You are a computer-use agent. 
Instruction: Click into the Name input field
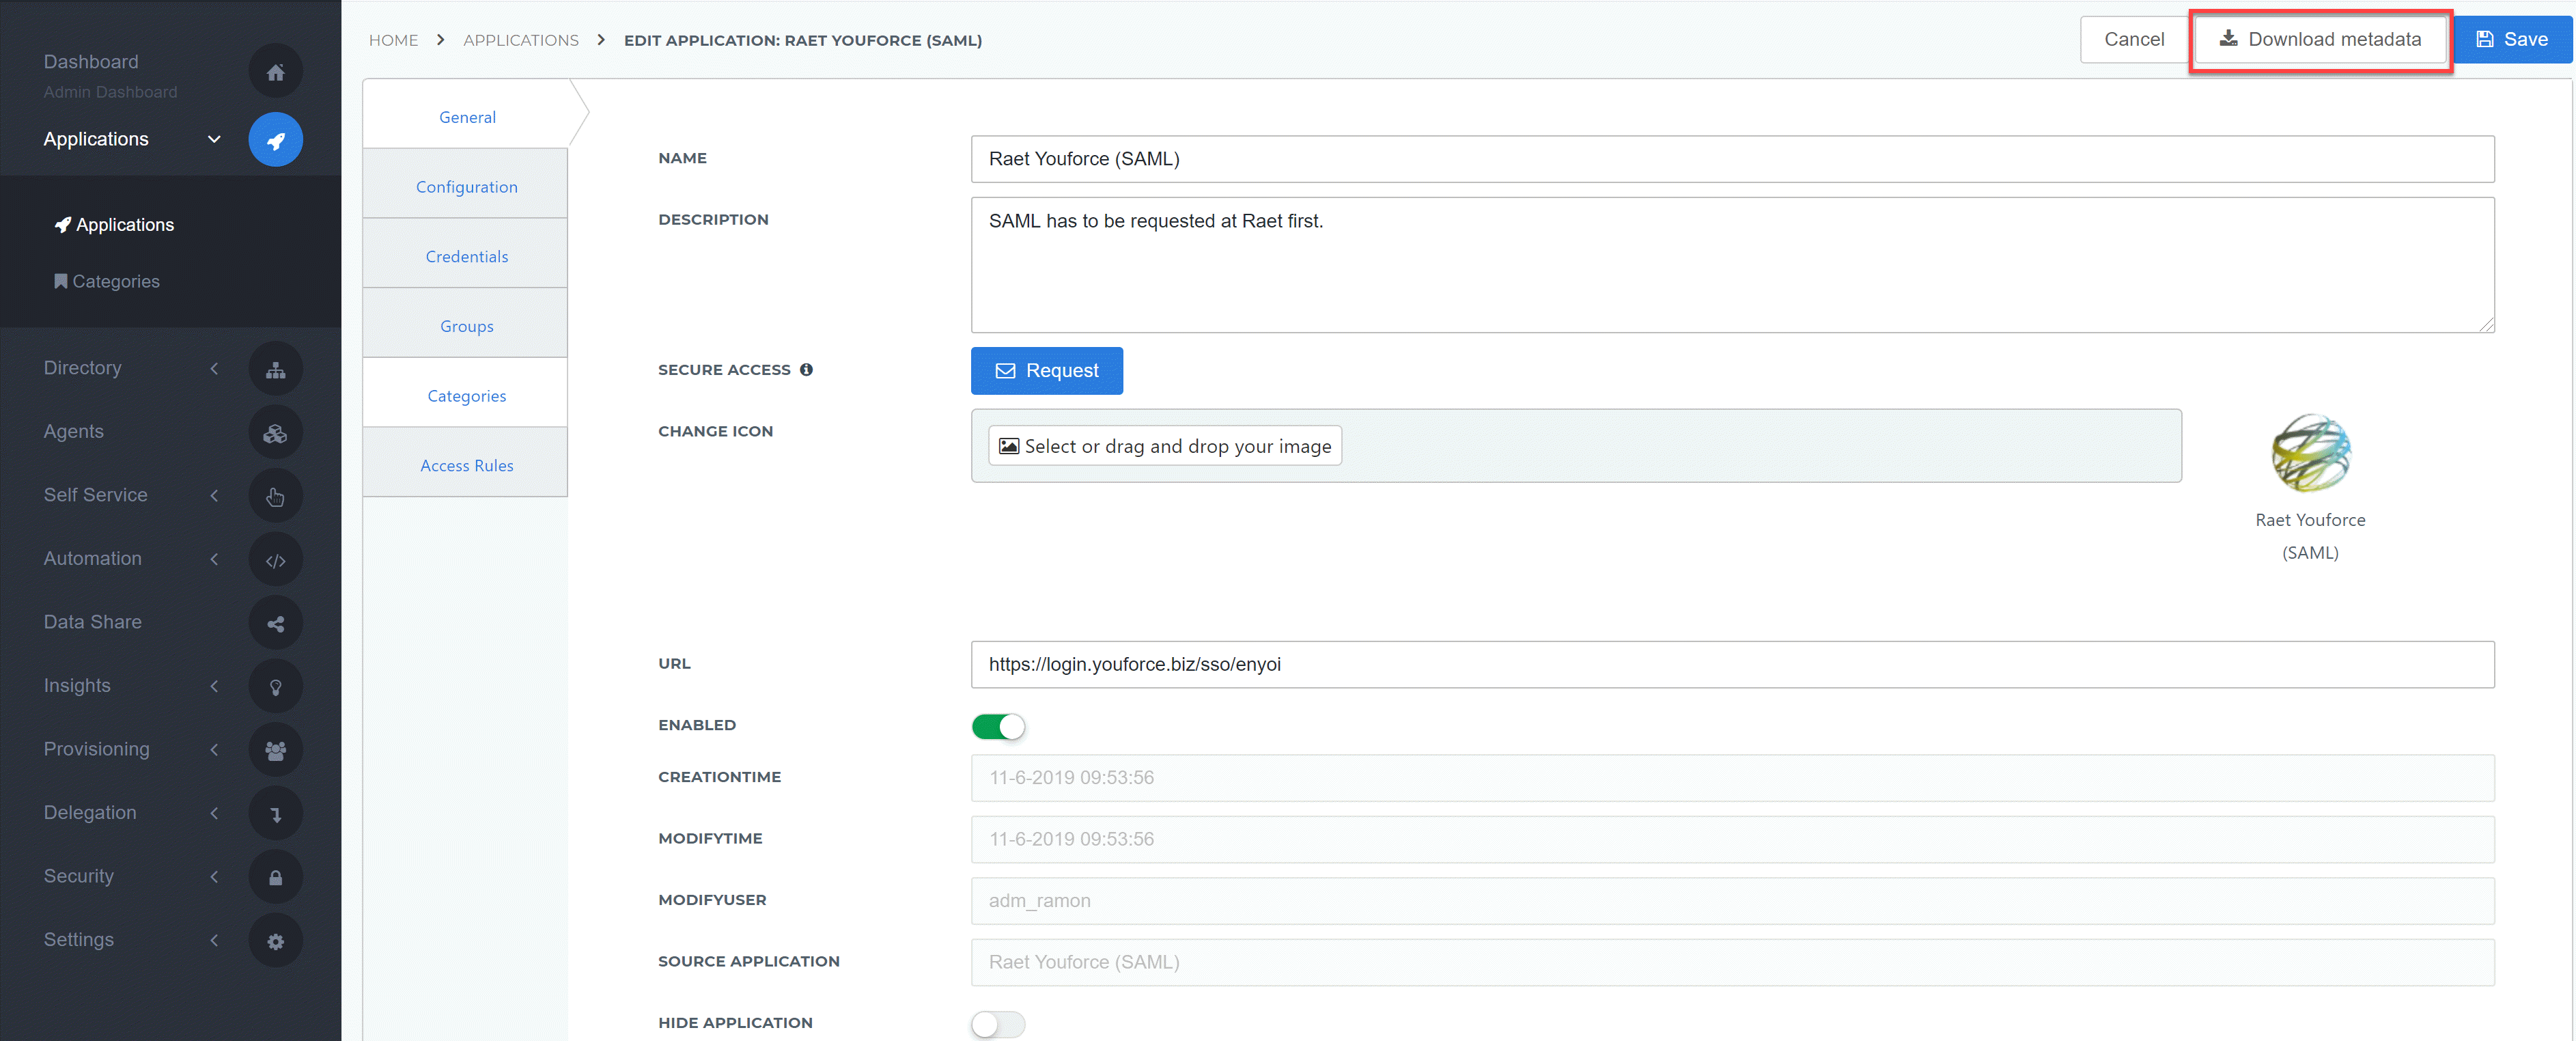(x=1732, y=159)
